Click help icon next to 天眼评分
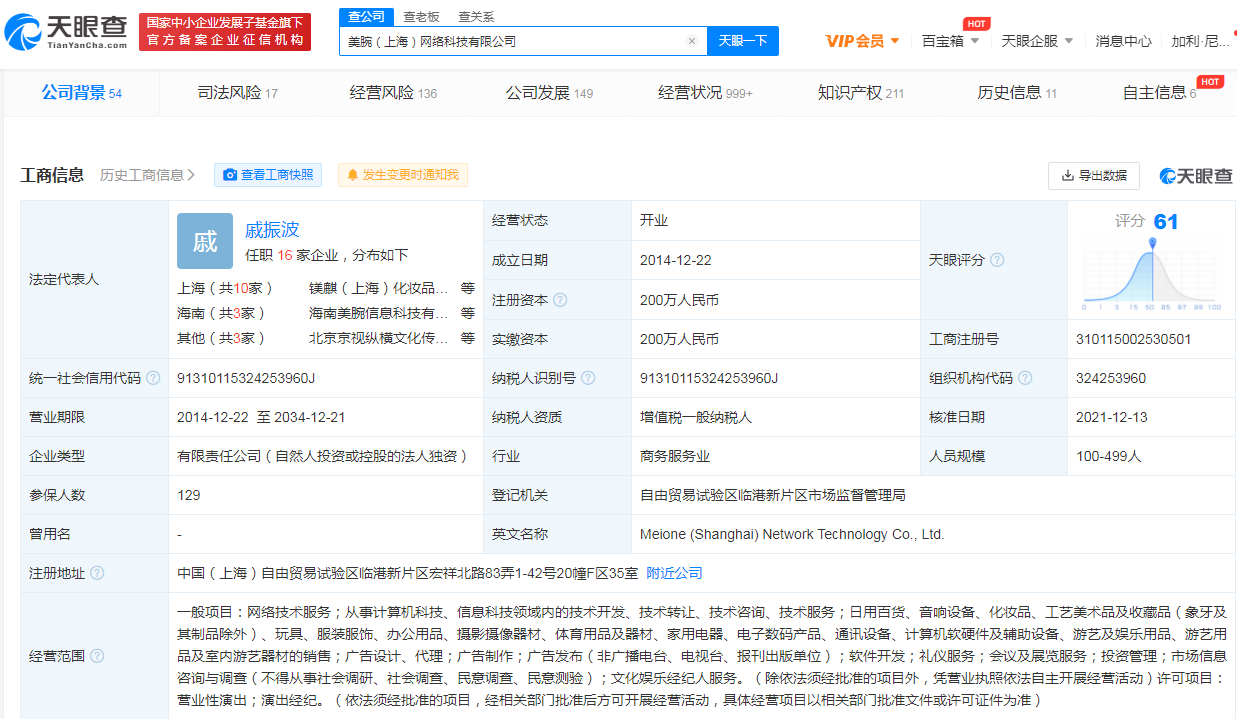1237x719 pixels. 997,260
